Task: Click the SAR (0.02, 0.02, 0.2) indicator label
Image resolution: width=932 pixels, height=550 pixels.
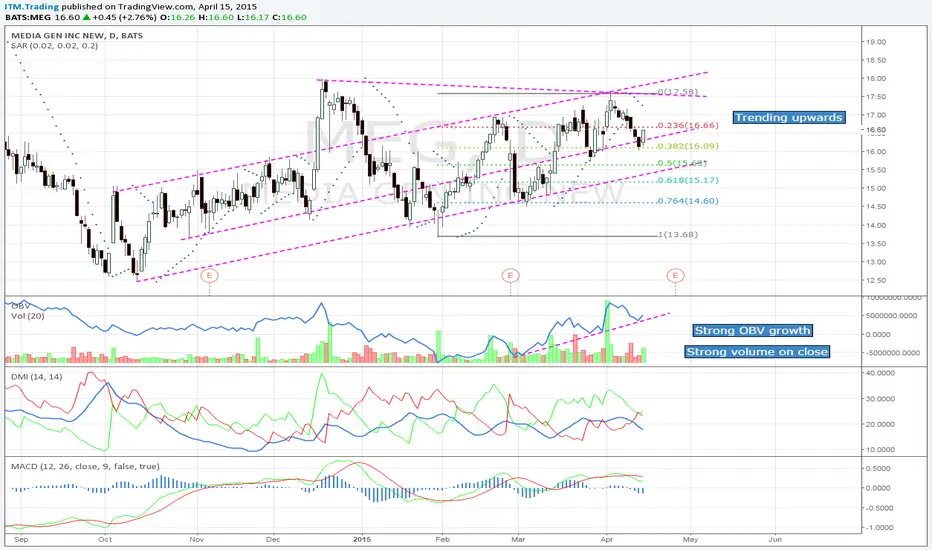Action: [x=55, y=46]
